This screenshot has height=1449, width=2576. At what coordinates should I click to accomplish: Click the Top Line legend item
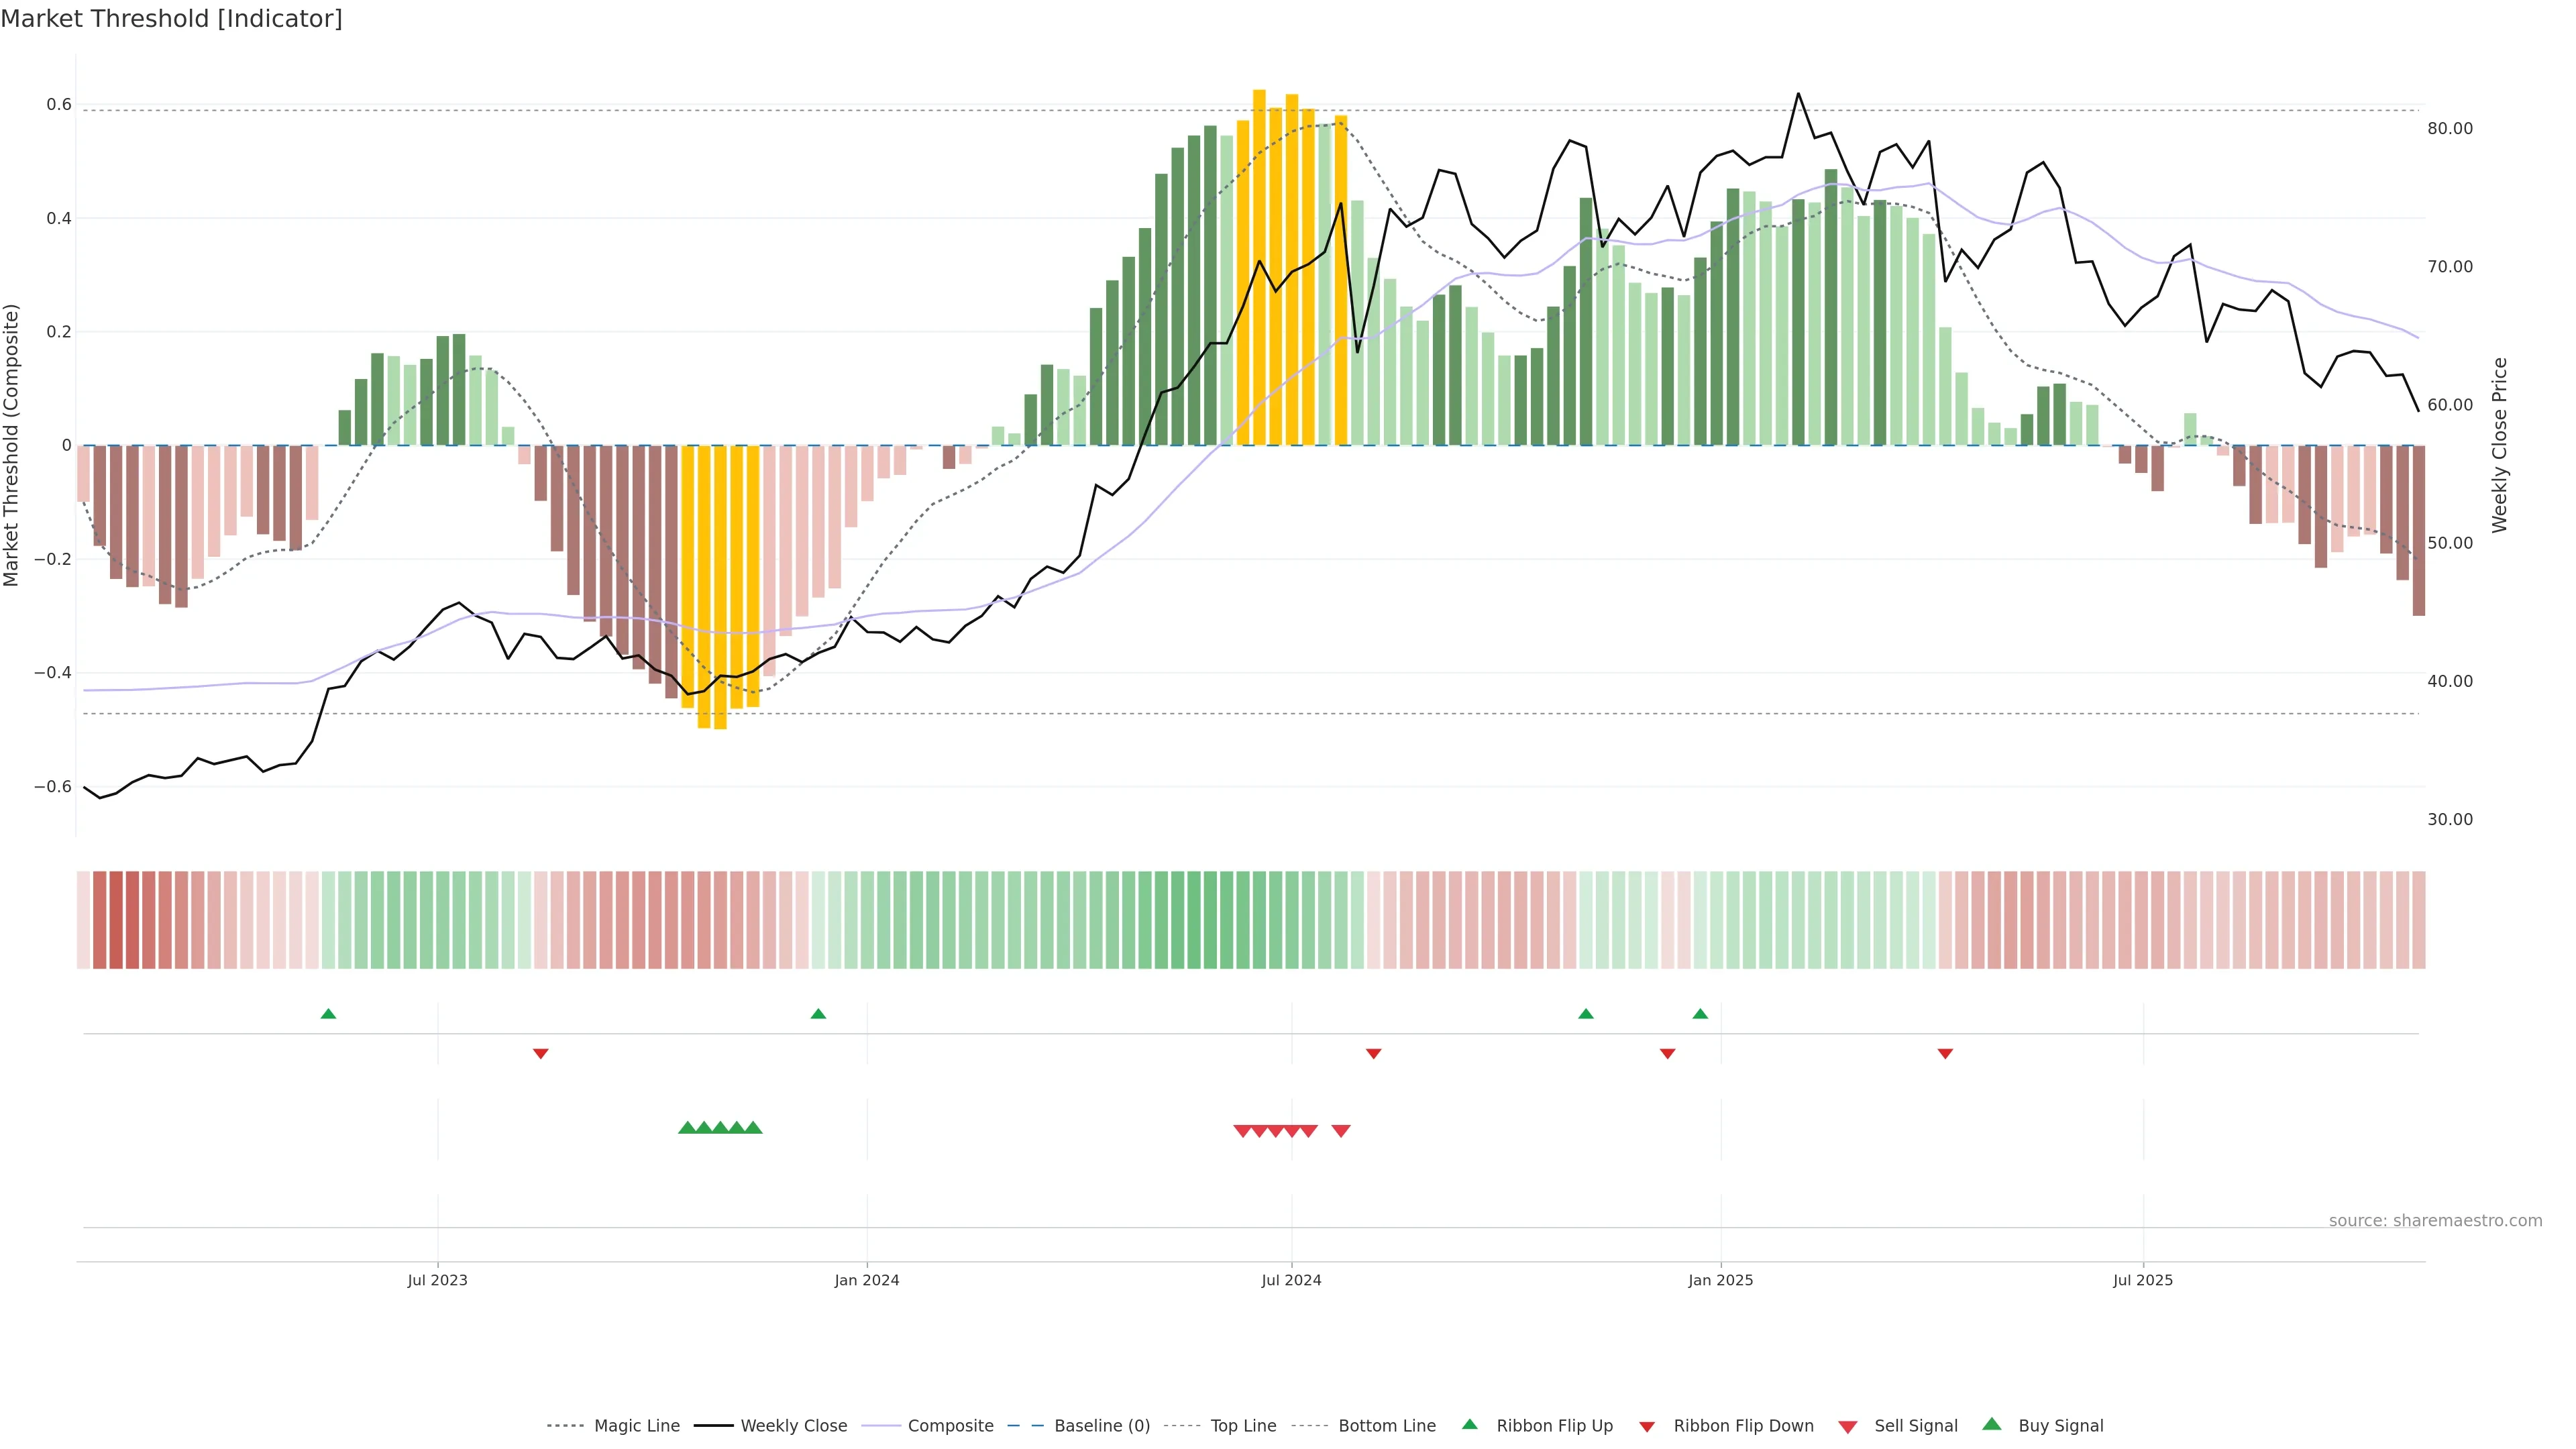click(x=1243, y=1426)
